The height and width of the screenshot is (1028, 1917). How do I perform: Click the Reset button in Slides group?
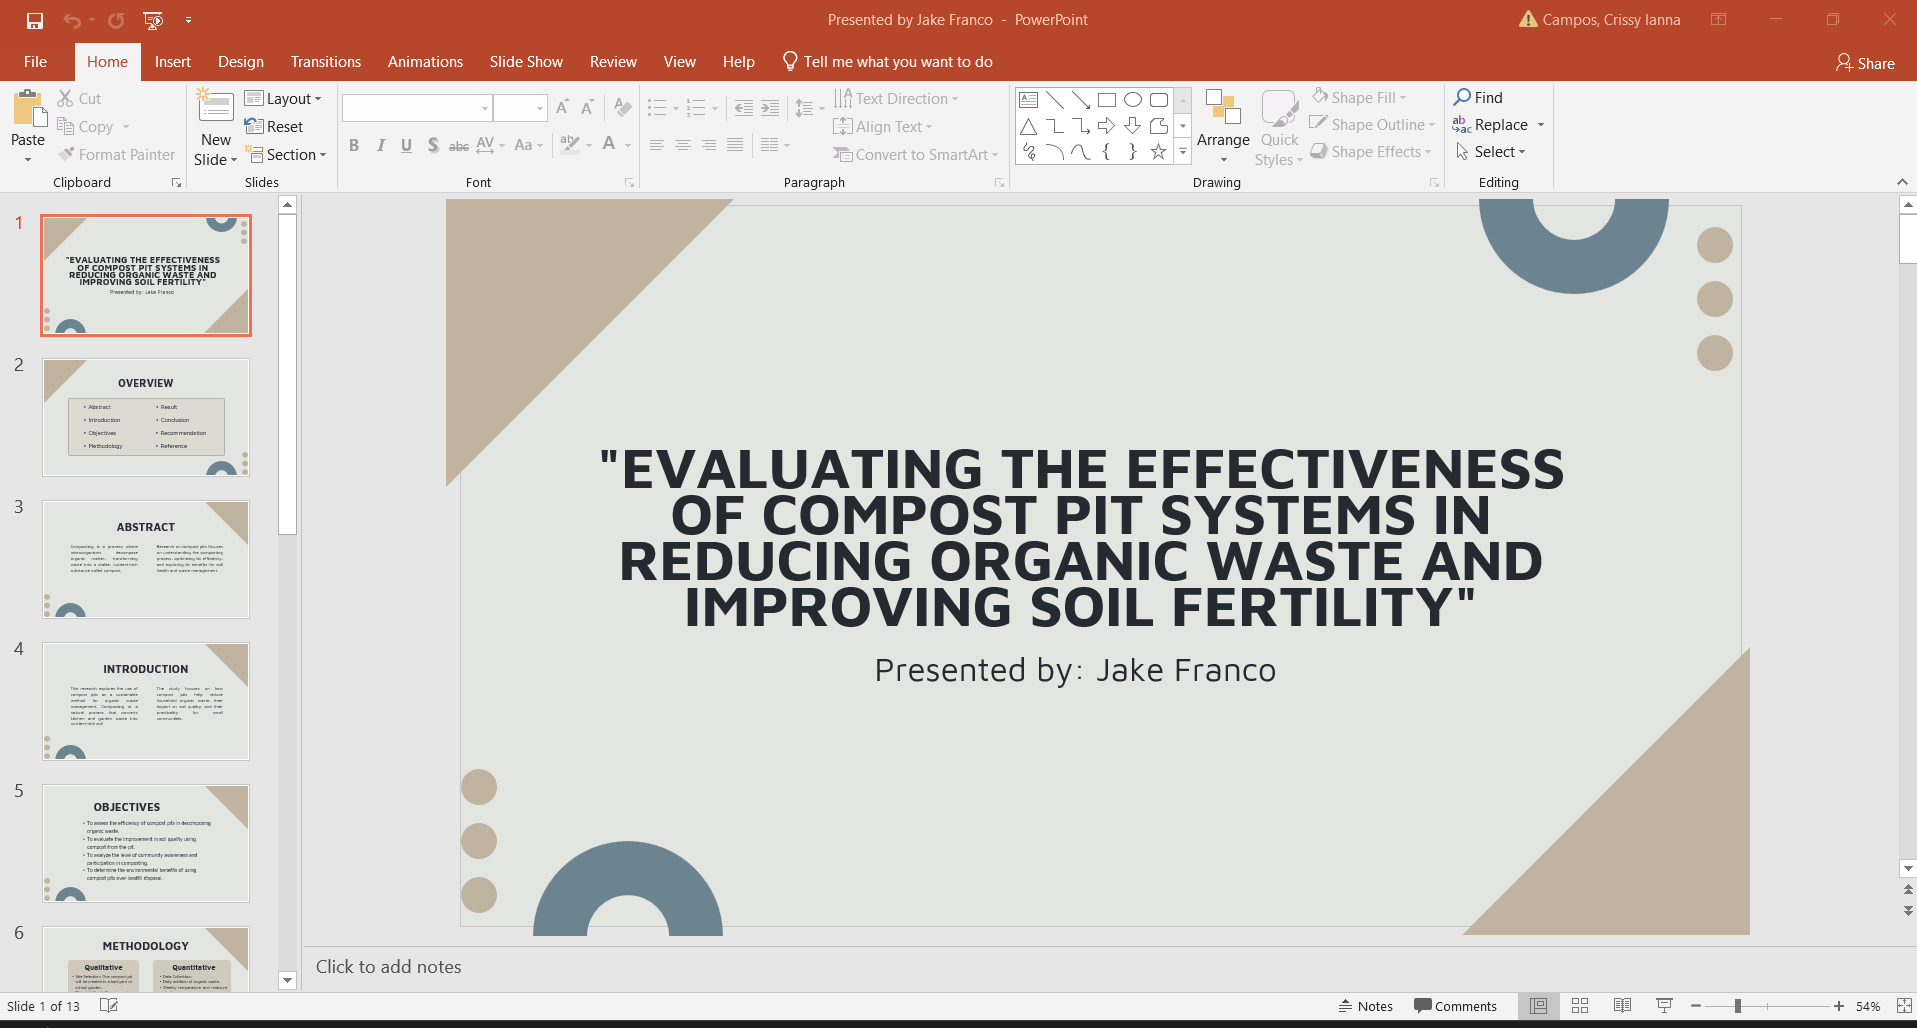pyautogui.click(x=274, y=126)
